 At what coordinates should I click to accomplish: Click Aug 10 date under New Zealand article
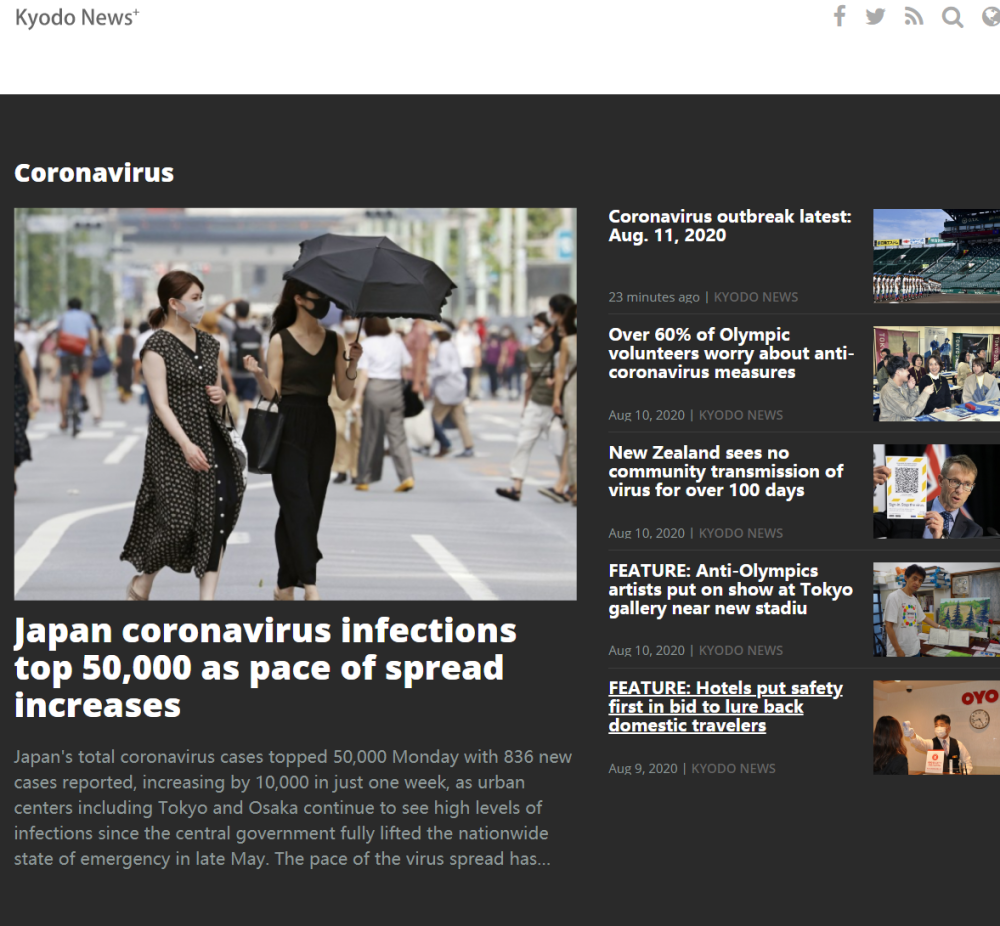pyautogui.click(x=647, y=533)
